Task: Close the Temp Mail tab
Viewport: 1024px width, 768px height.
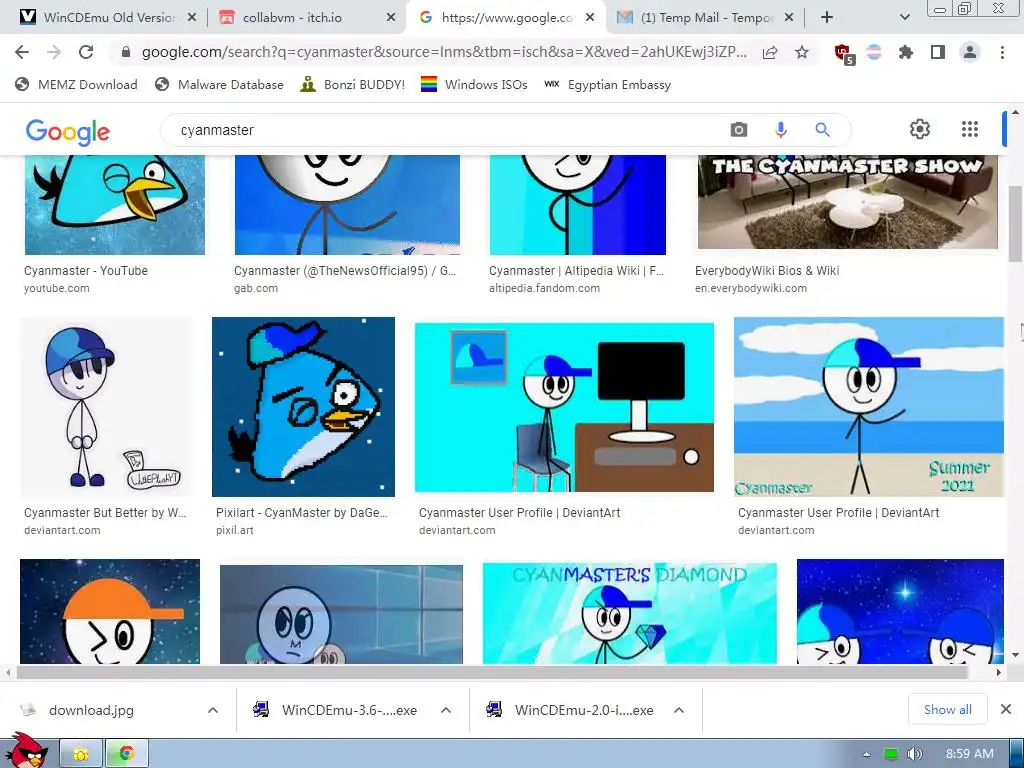Action: pos(789,18)
